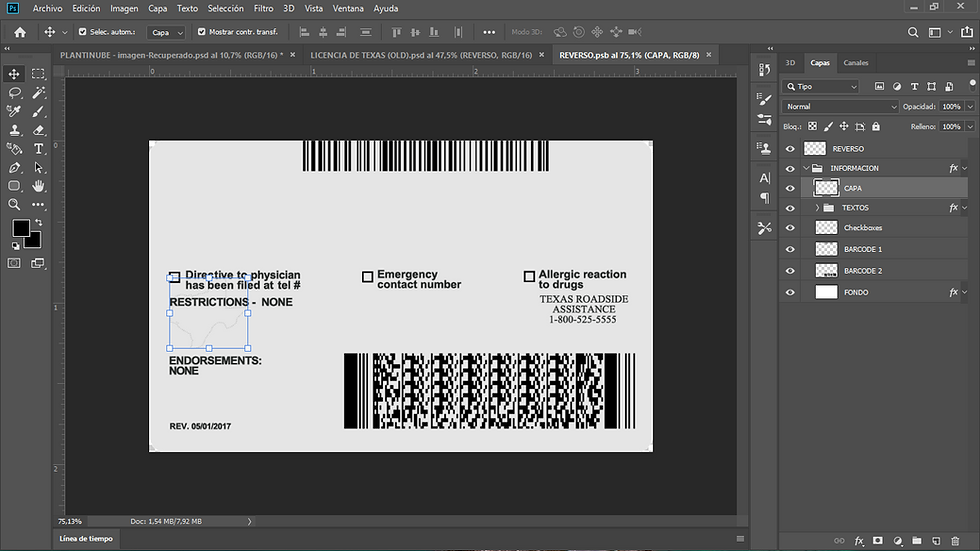Add a layer mask
980x551 pixels.
(x=878, y=540)
